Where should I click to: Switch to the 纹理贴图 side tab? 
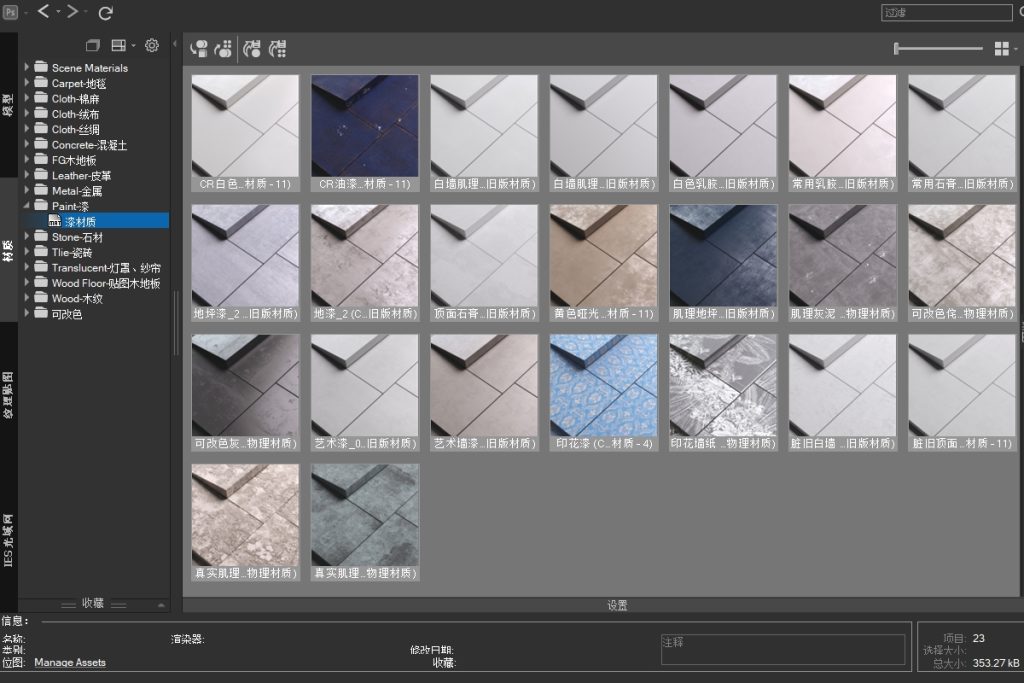pyautogui.click(x=8, y=395)
